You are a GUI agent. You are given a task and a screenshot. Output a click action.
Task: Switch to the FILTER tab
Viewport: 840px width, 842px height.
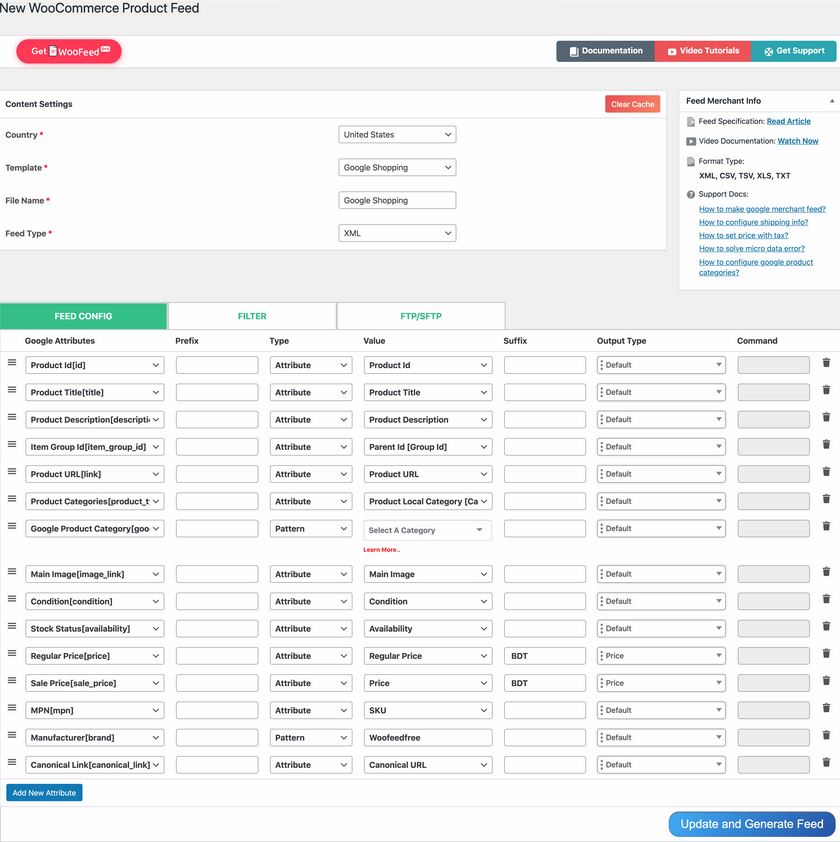click(252, 316)
